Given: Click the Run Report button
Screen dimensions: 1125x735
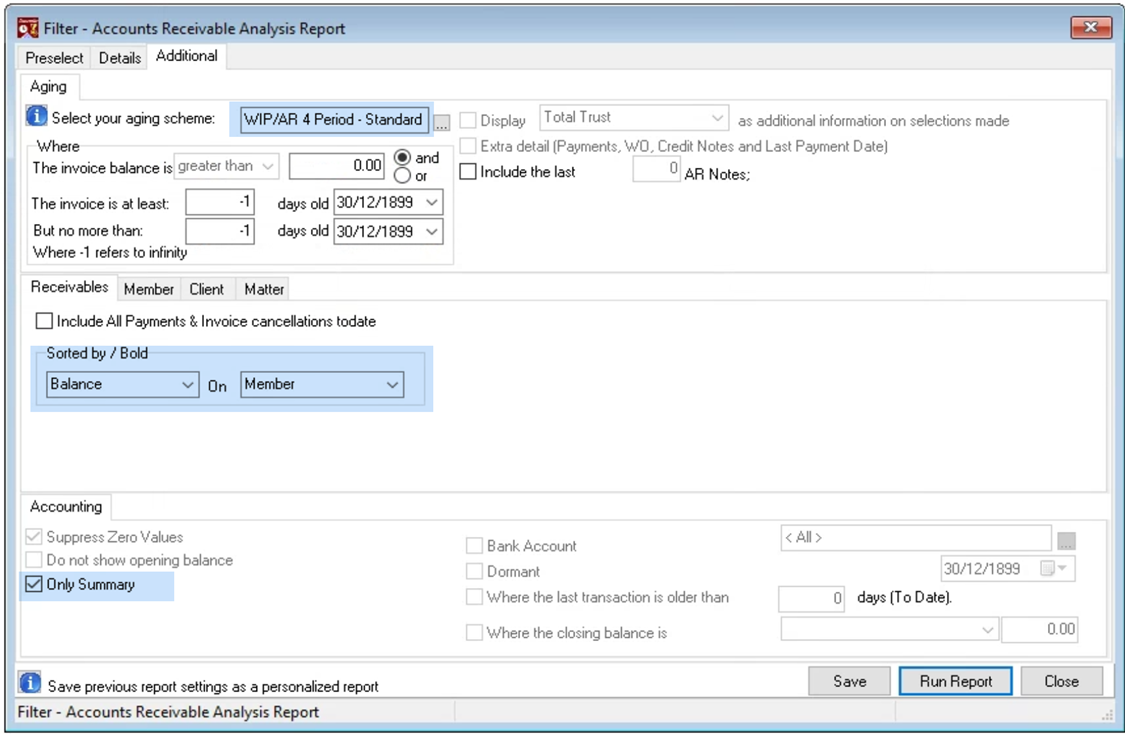Looking at the screenshot, I should [956, 681].
